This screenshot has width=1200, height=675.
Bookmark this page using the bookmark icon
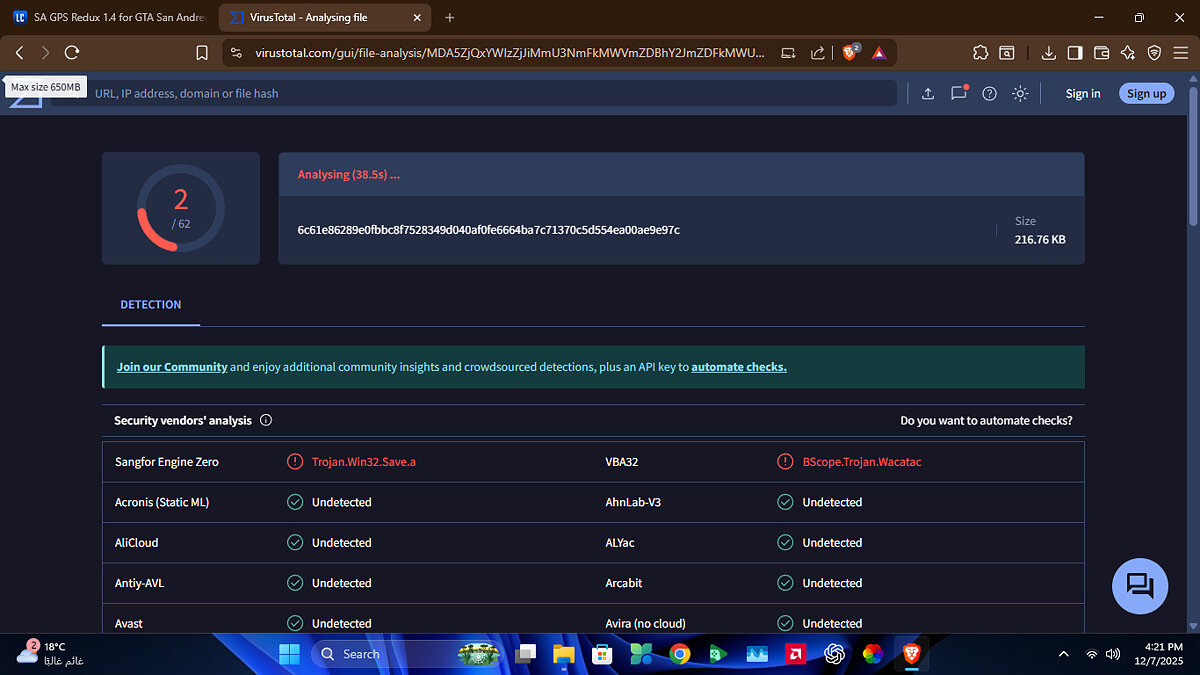(202, 53)
